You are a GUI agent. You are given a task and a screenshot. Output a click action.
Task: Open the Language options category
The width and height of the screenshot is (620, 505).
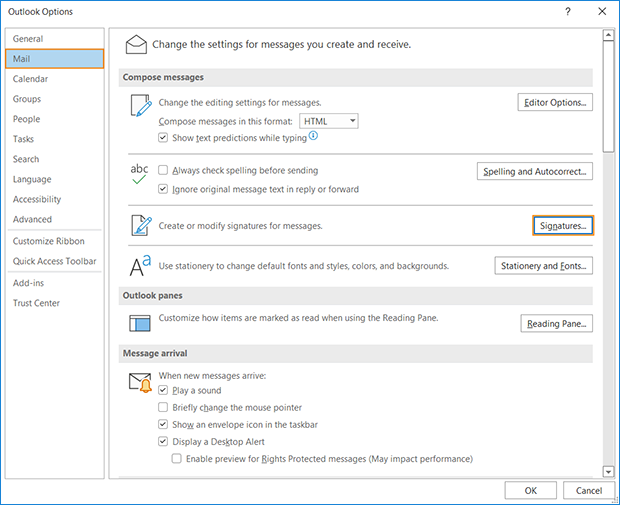(55, 179)
